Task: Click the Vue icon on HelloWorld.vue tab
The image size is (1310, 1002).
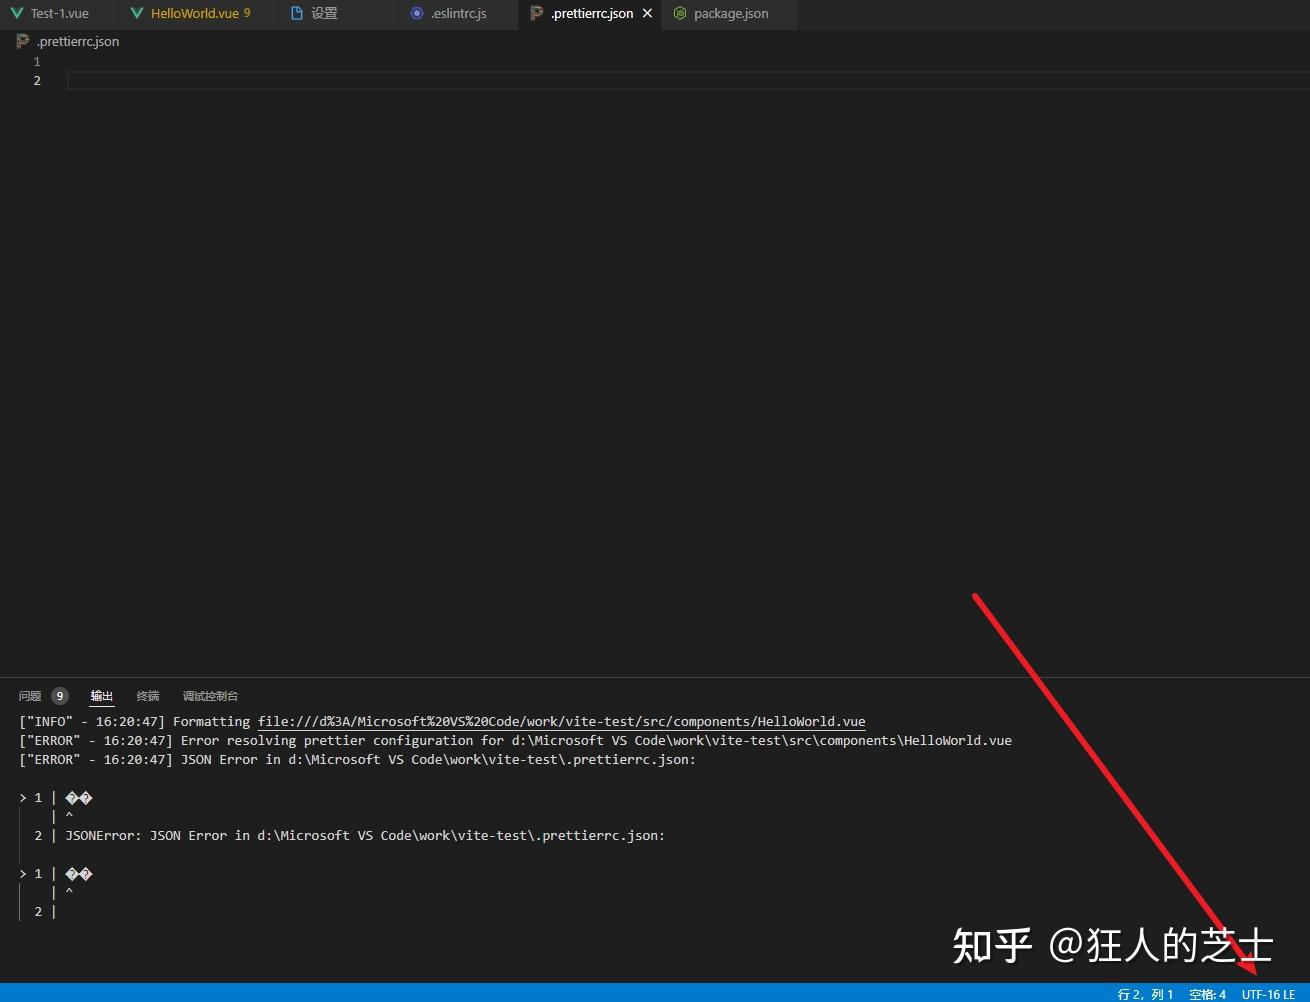Action: pyautogui.click(x=136, y=13)
